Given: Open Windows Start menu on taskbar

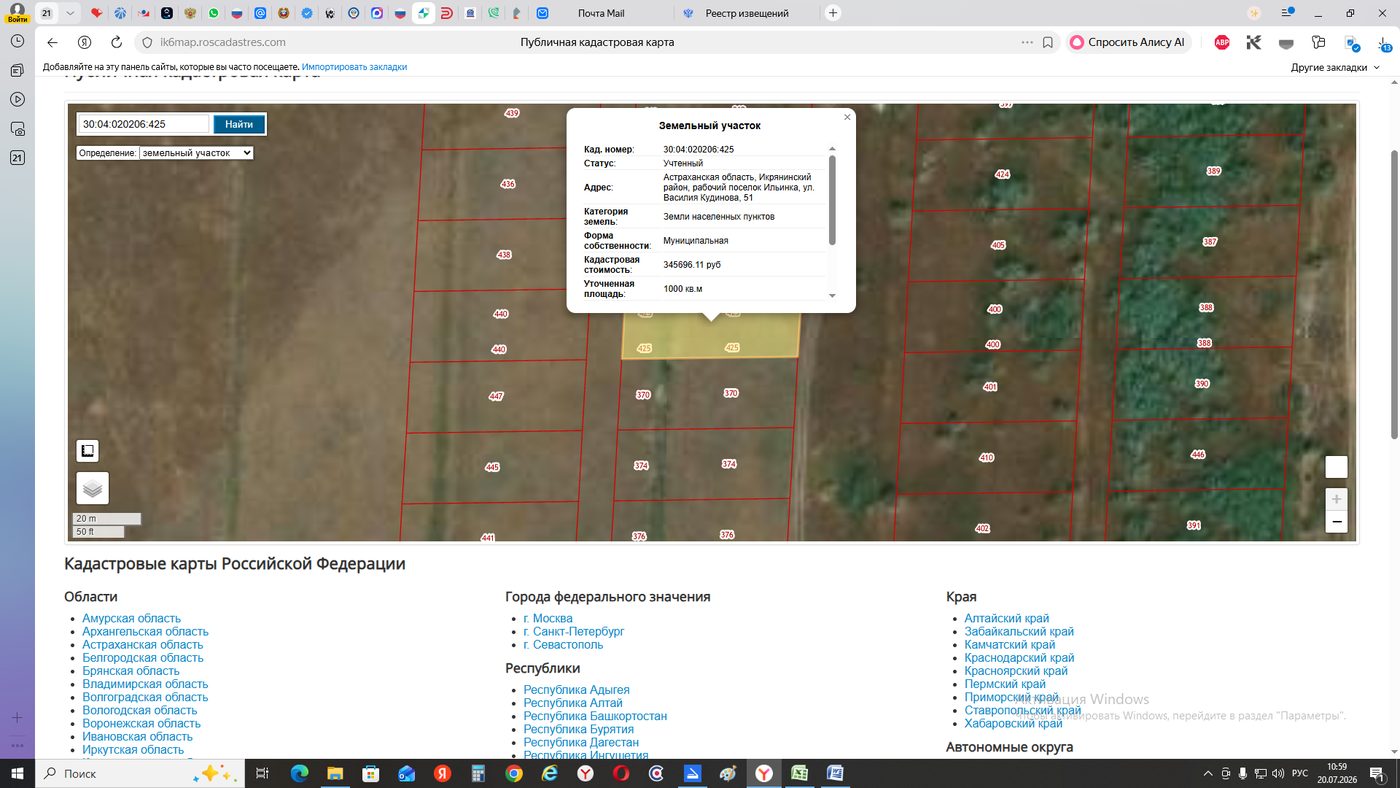Looking at the screenshot, I should (x=17, y=774).
